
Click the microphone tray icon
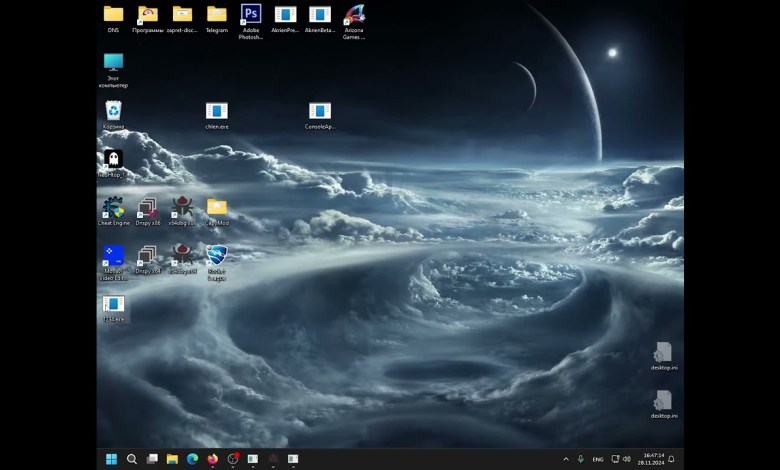tap(580, 459)
